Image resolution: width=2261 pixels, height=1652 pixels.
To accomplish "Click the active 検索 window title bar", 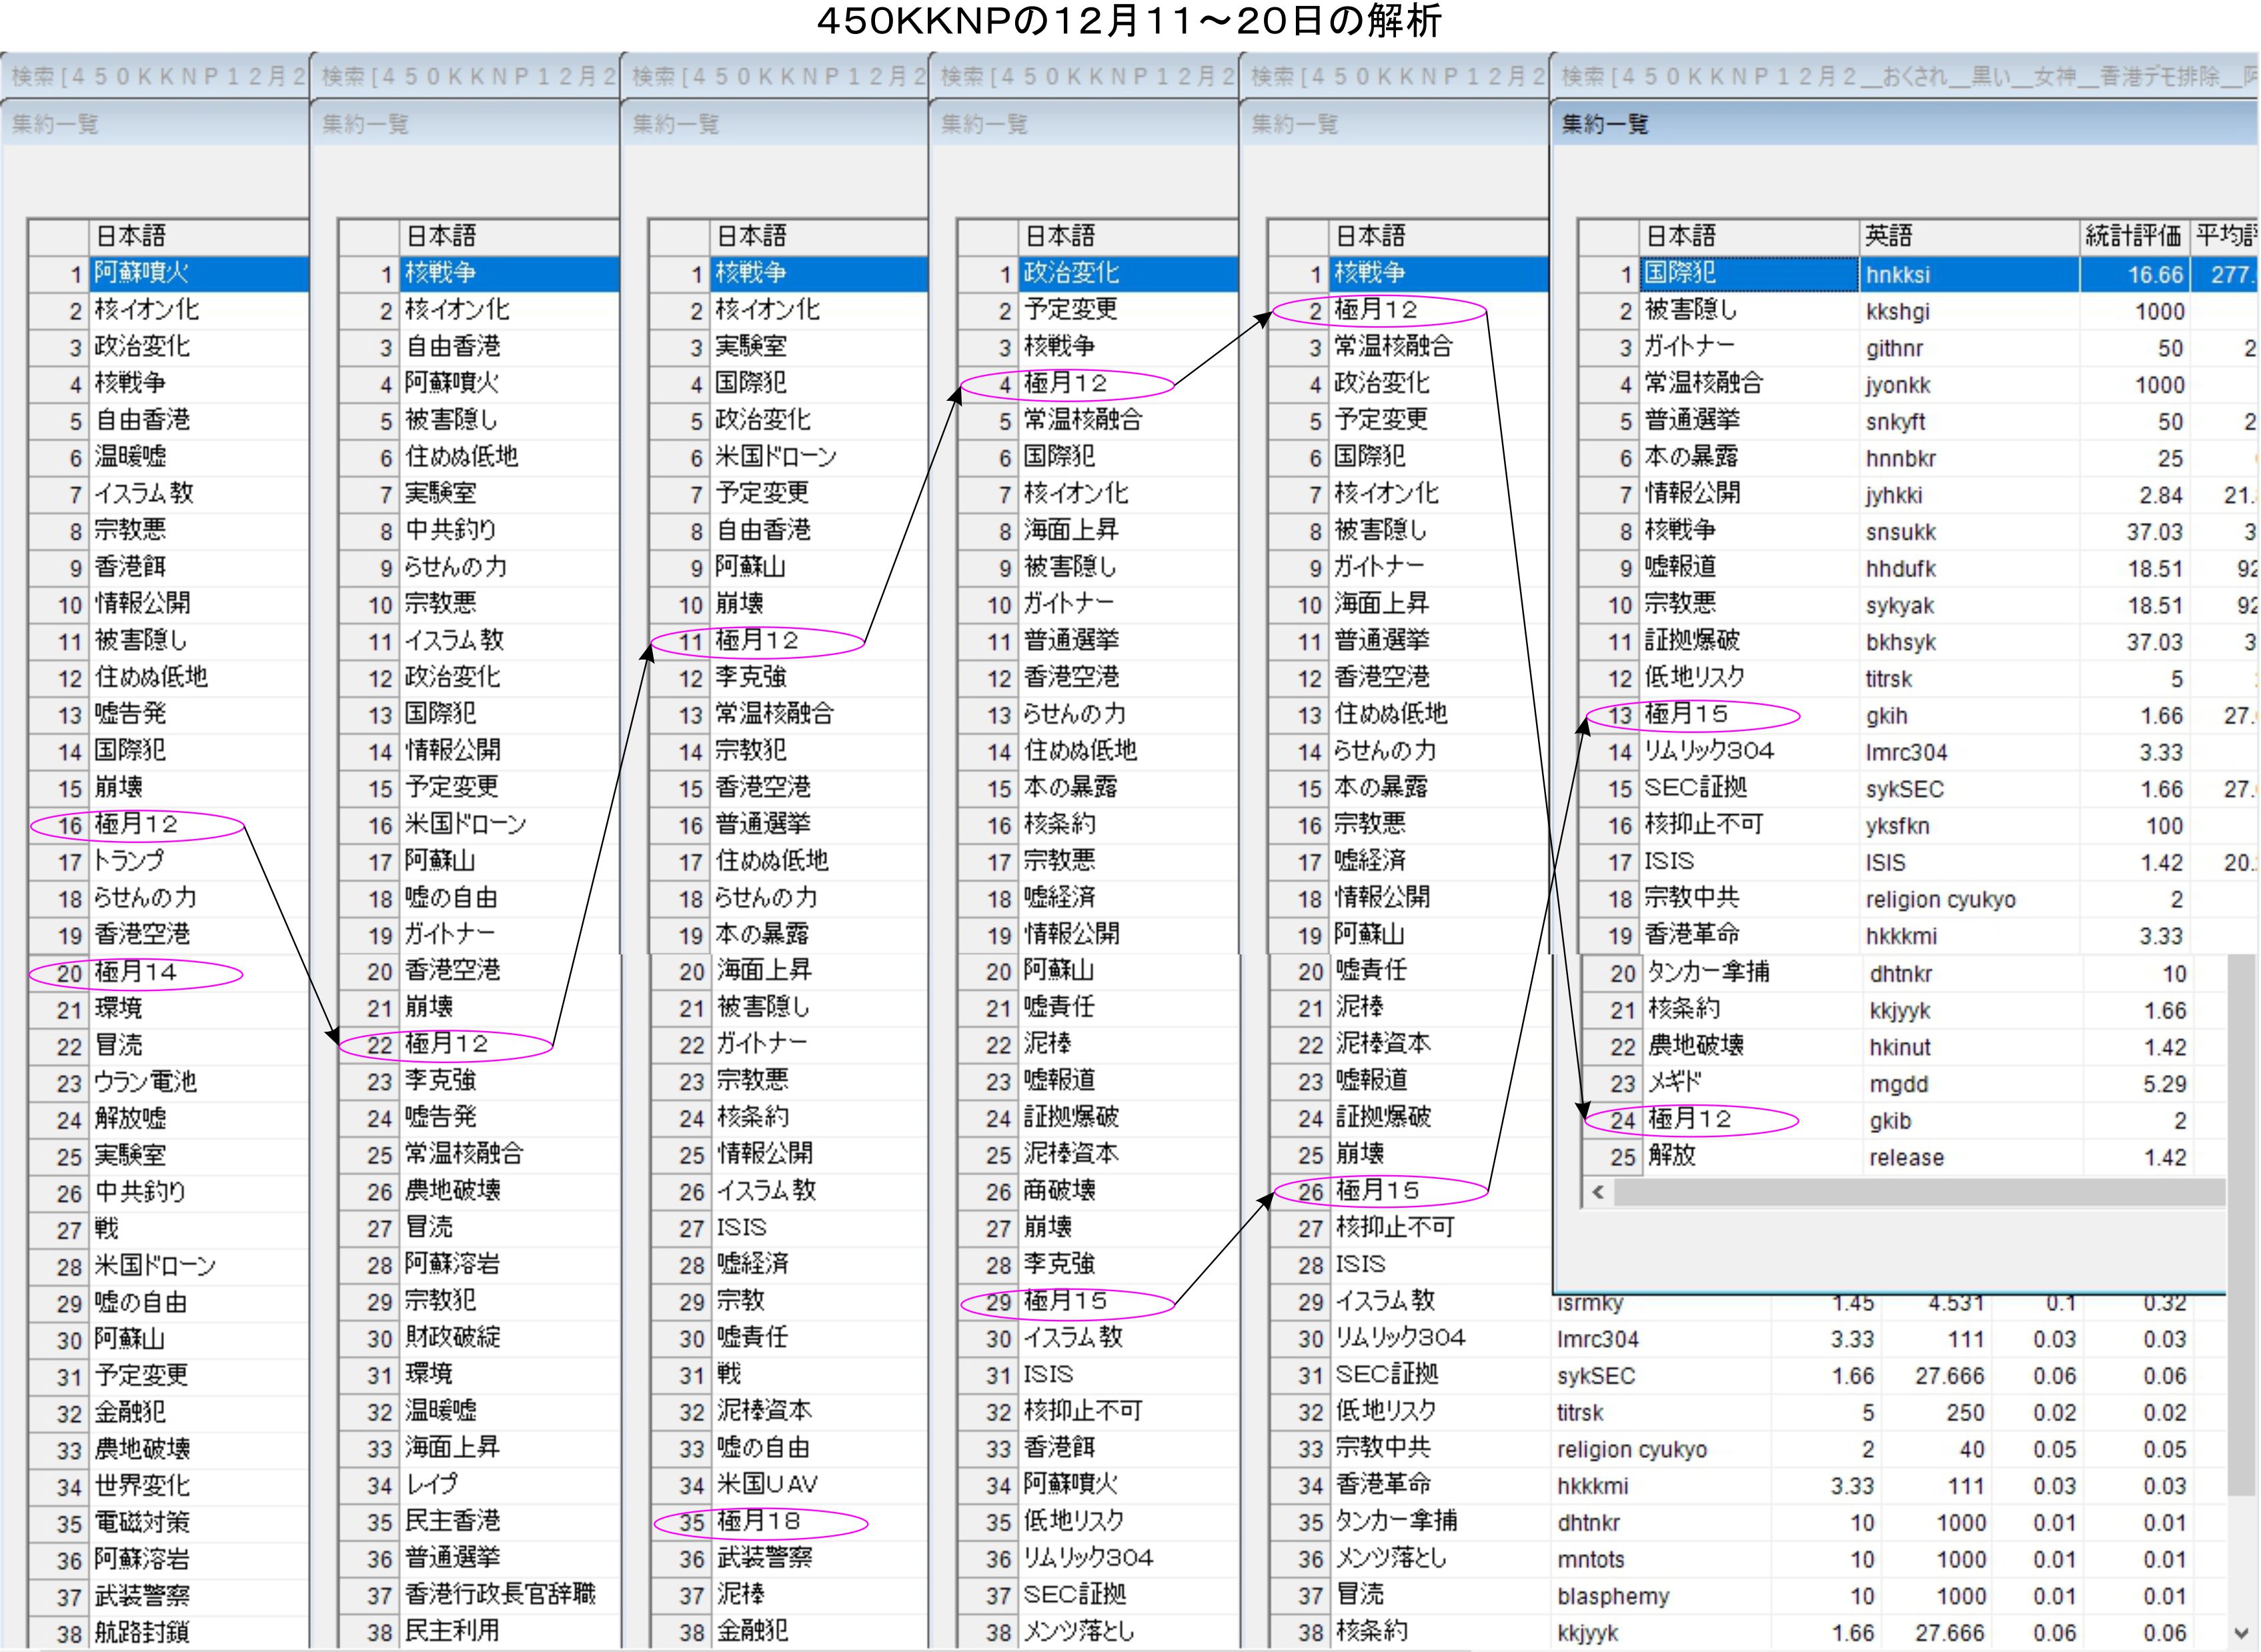I will click(x=1900, y=76).
